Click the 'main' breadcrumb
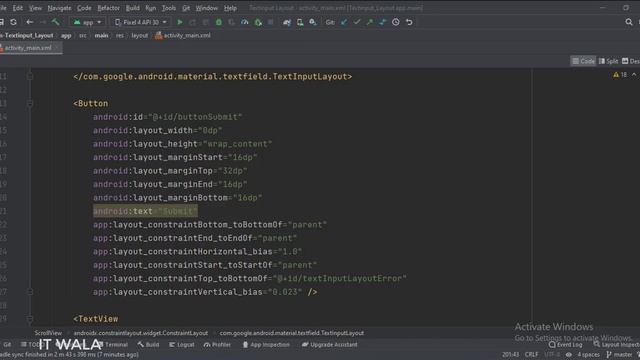Viewport: 640px width, 360px height. click(101, 36)
